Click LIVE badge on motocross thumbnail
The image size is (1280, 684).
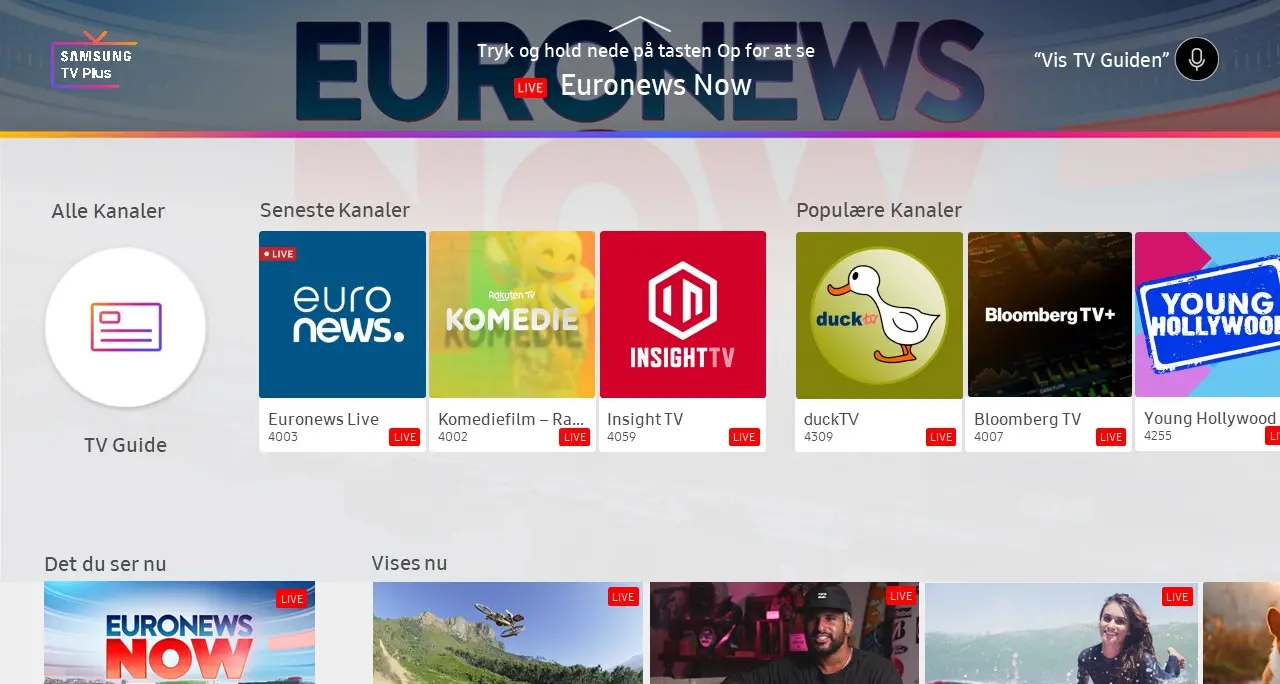click(623, 597)
